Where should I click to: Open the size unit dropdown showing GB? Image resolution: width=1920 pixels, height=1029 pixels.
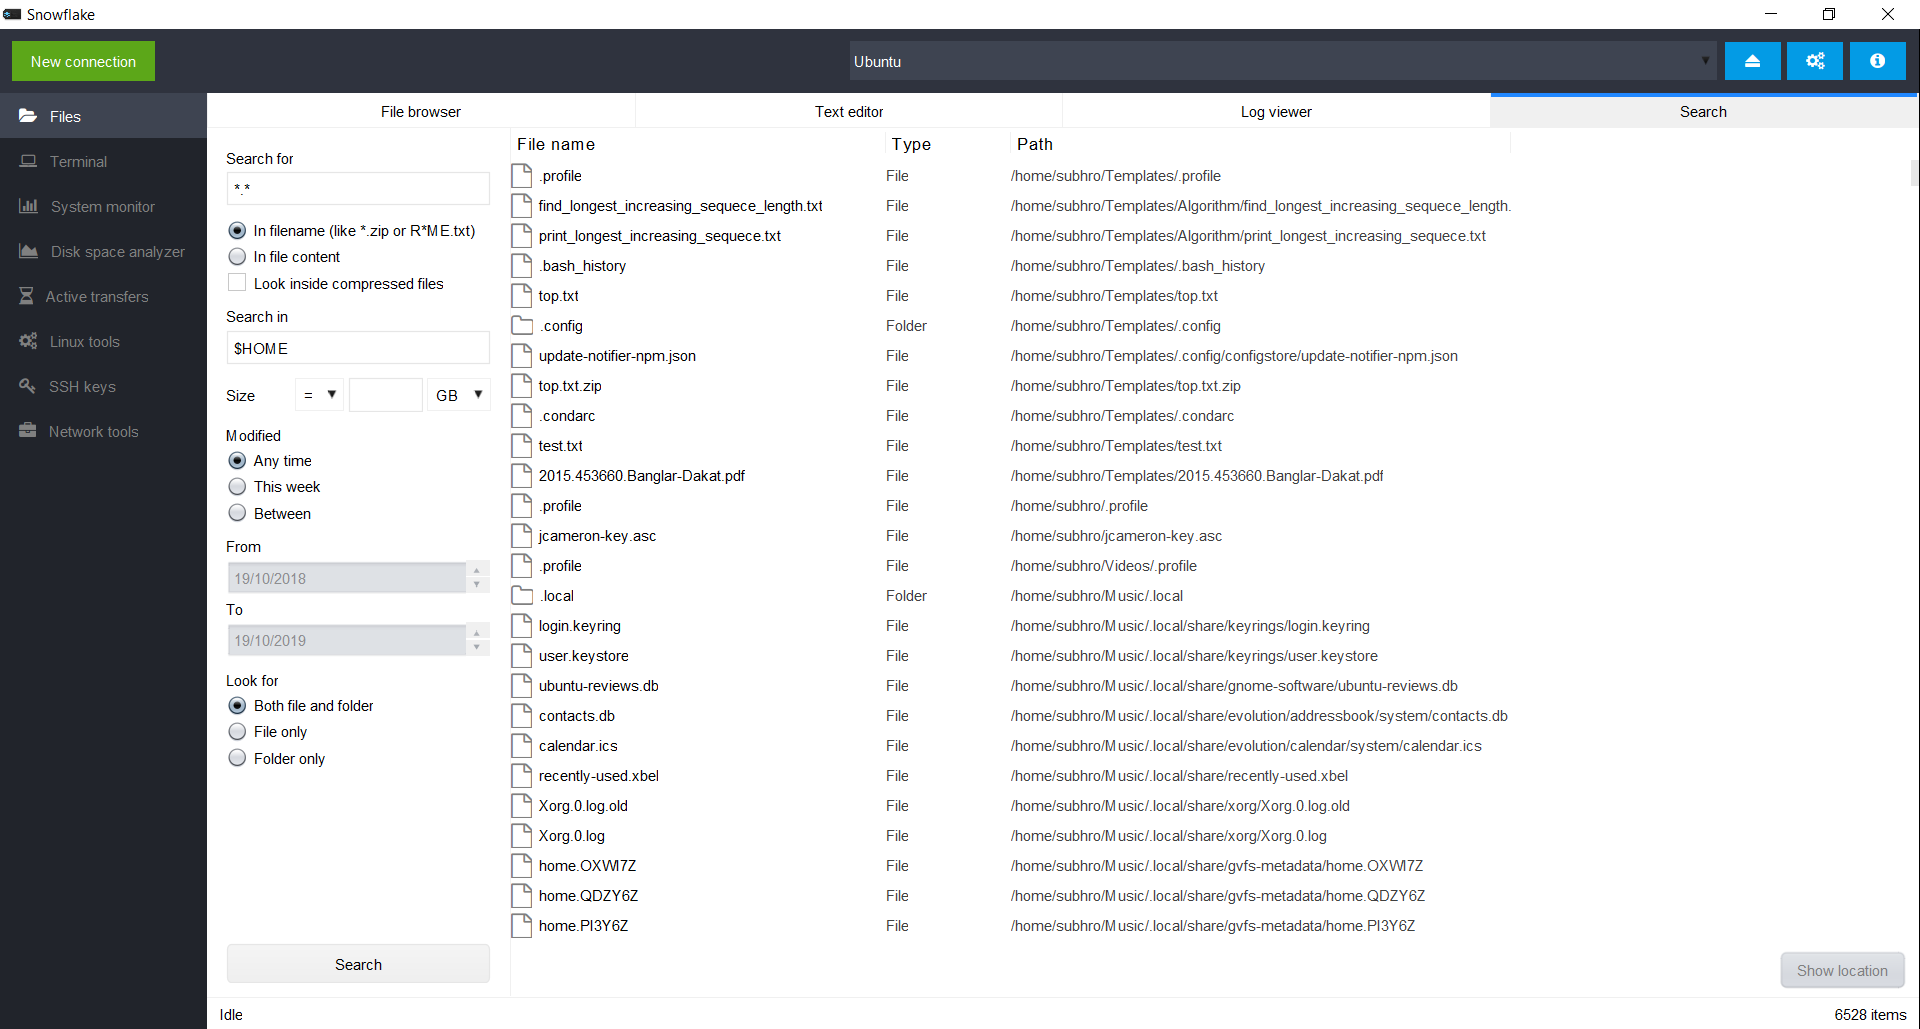pos(459,394)
